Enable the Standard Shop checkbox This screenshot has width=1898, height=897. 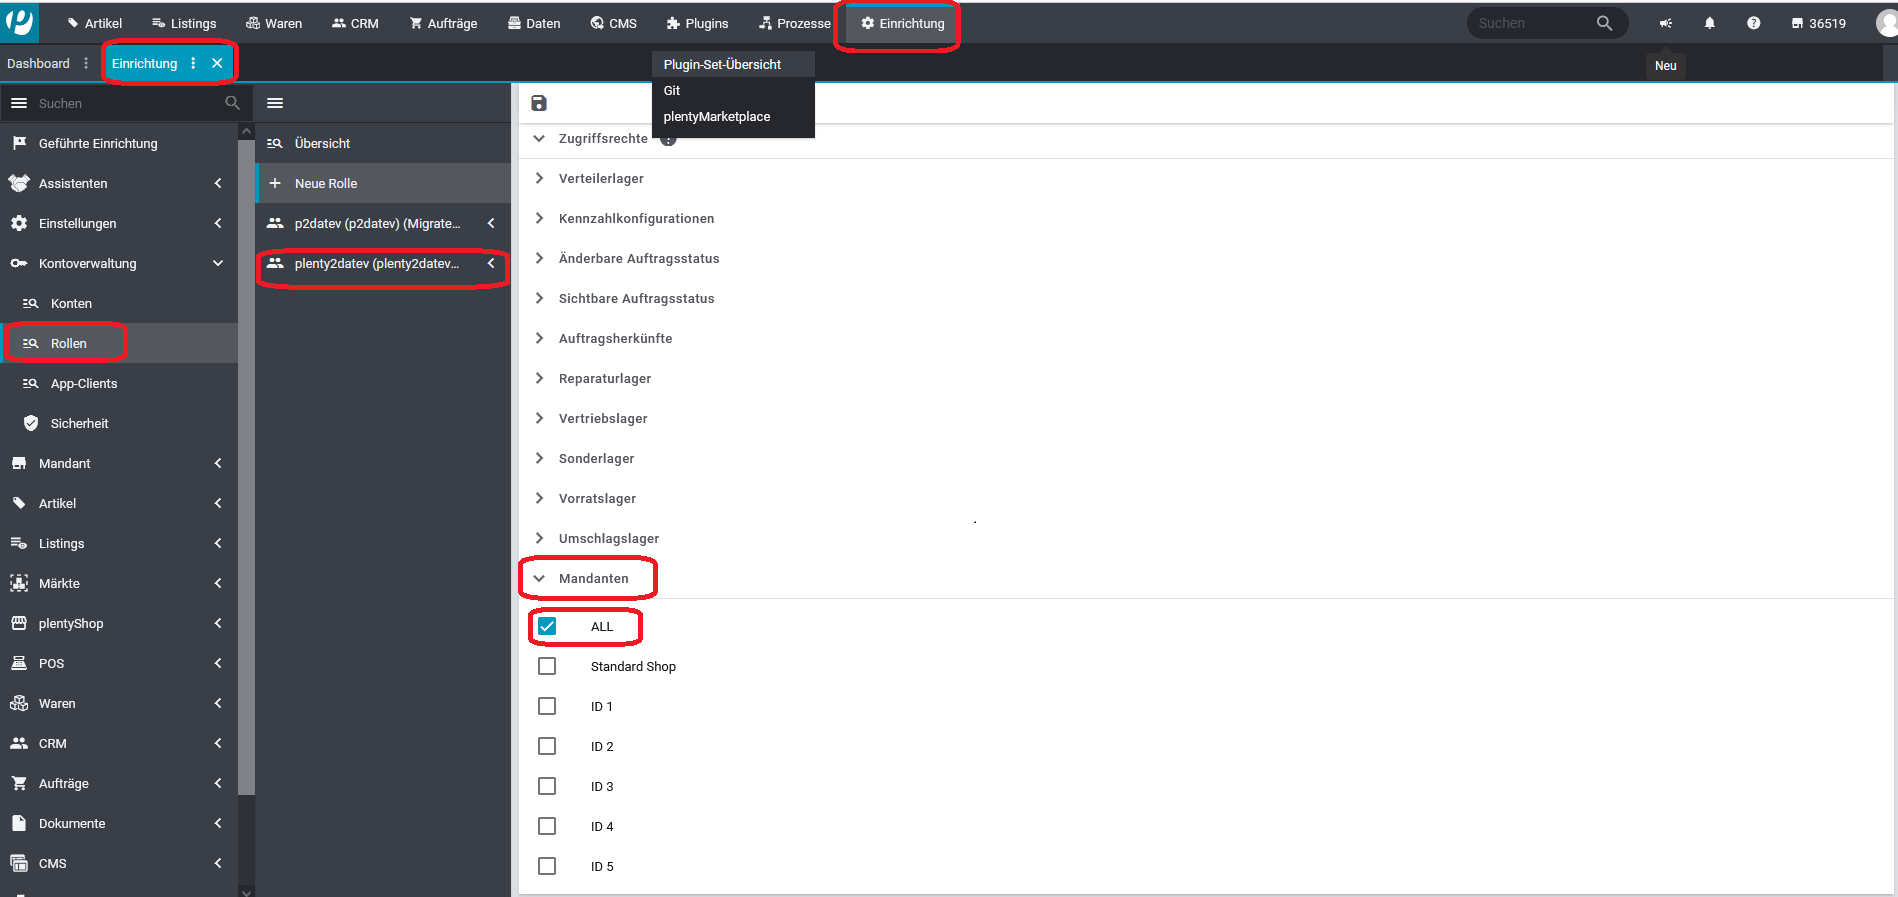pos(547,666)
